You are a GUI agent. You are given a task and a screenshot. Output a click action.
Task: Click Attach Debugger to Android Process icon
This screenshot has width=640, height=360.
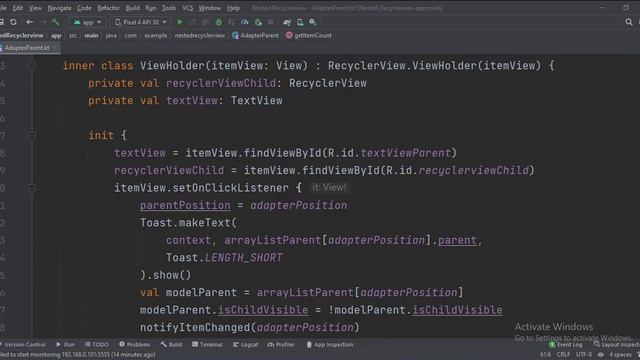[x=258, y=22]
